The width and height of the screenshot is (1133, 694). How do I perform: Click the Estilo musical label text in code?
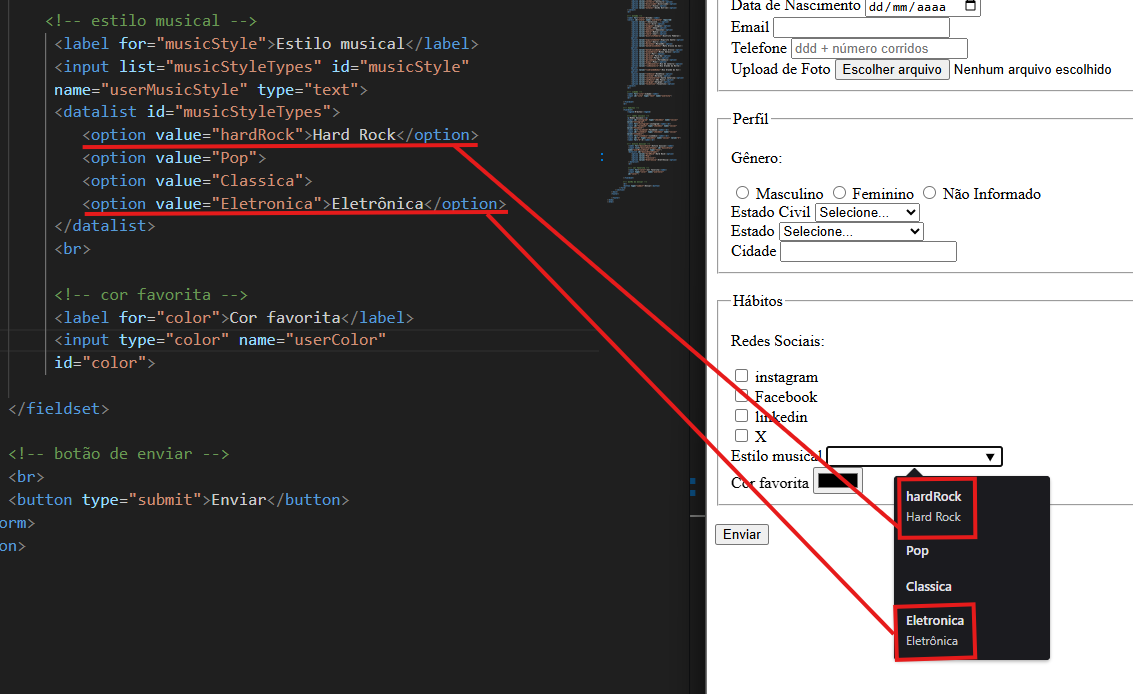tap(340, 44)
